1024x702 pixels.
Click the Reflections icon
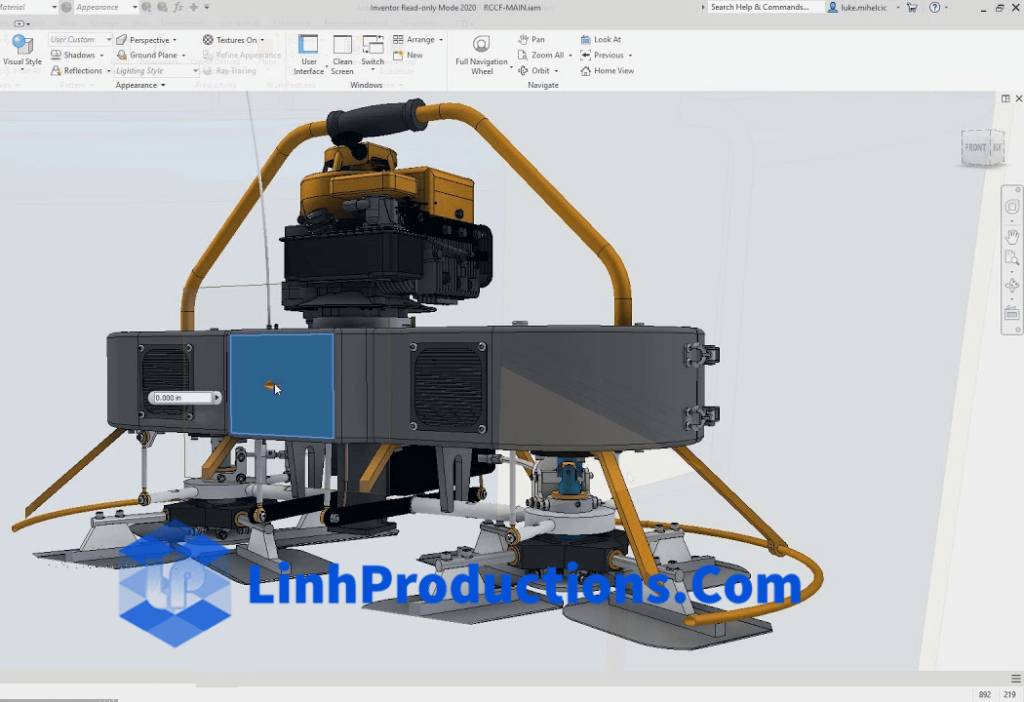tap(56, 71)
